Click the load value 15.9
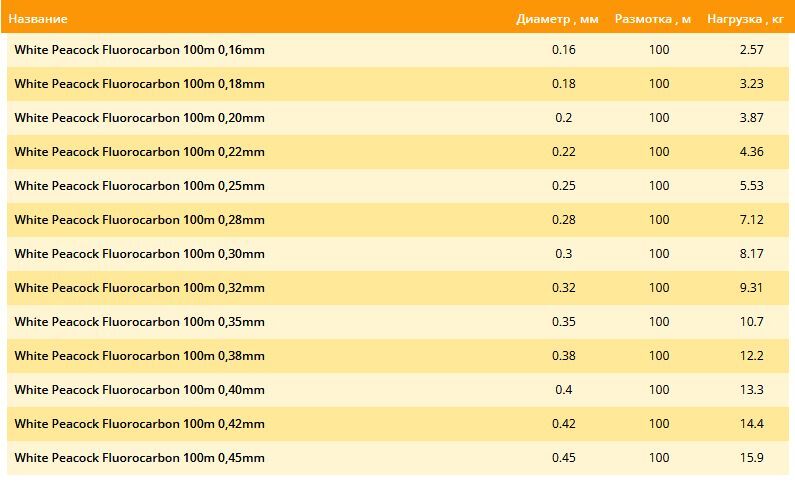795x483 pixels. [x=751, y=457]
